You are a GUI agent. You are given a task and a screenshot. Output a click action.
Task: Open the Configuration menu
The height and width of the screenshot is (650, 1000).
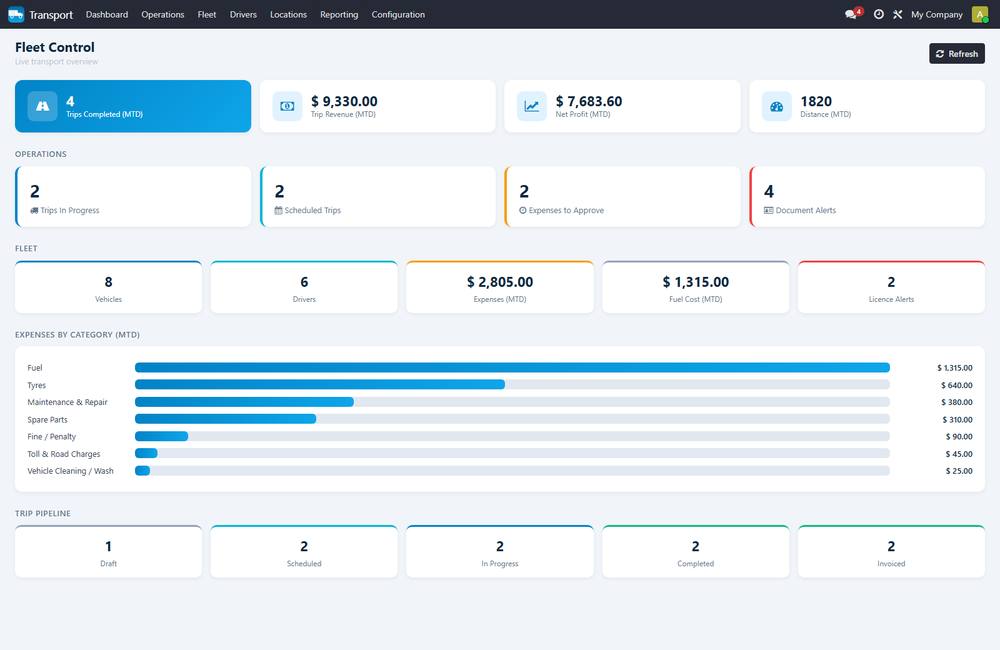398,14
